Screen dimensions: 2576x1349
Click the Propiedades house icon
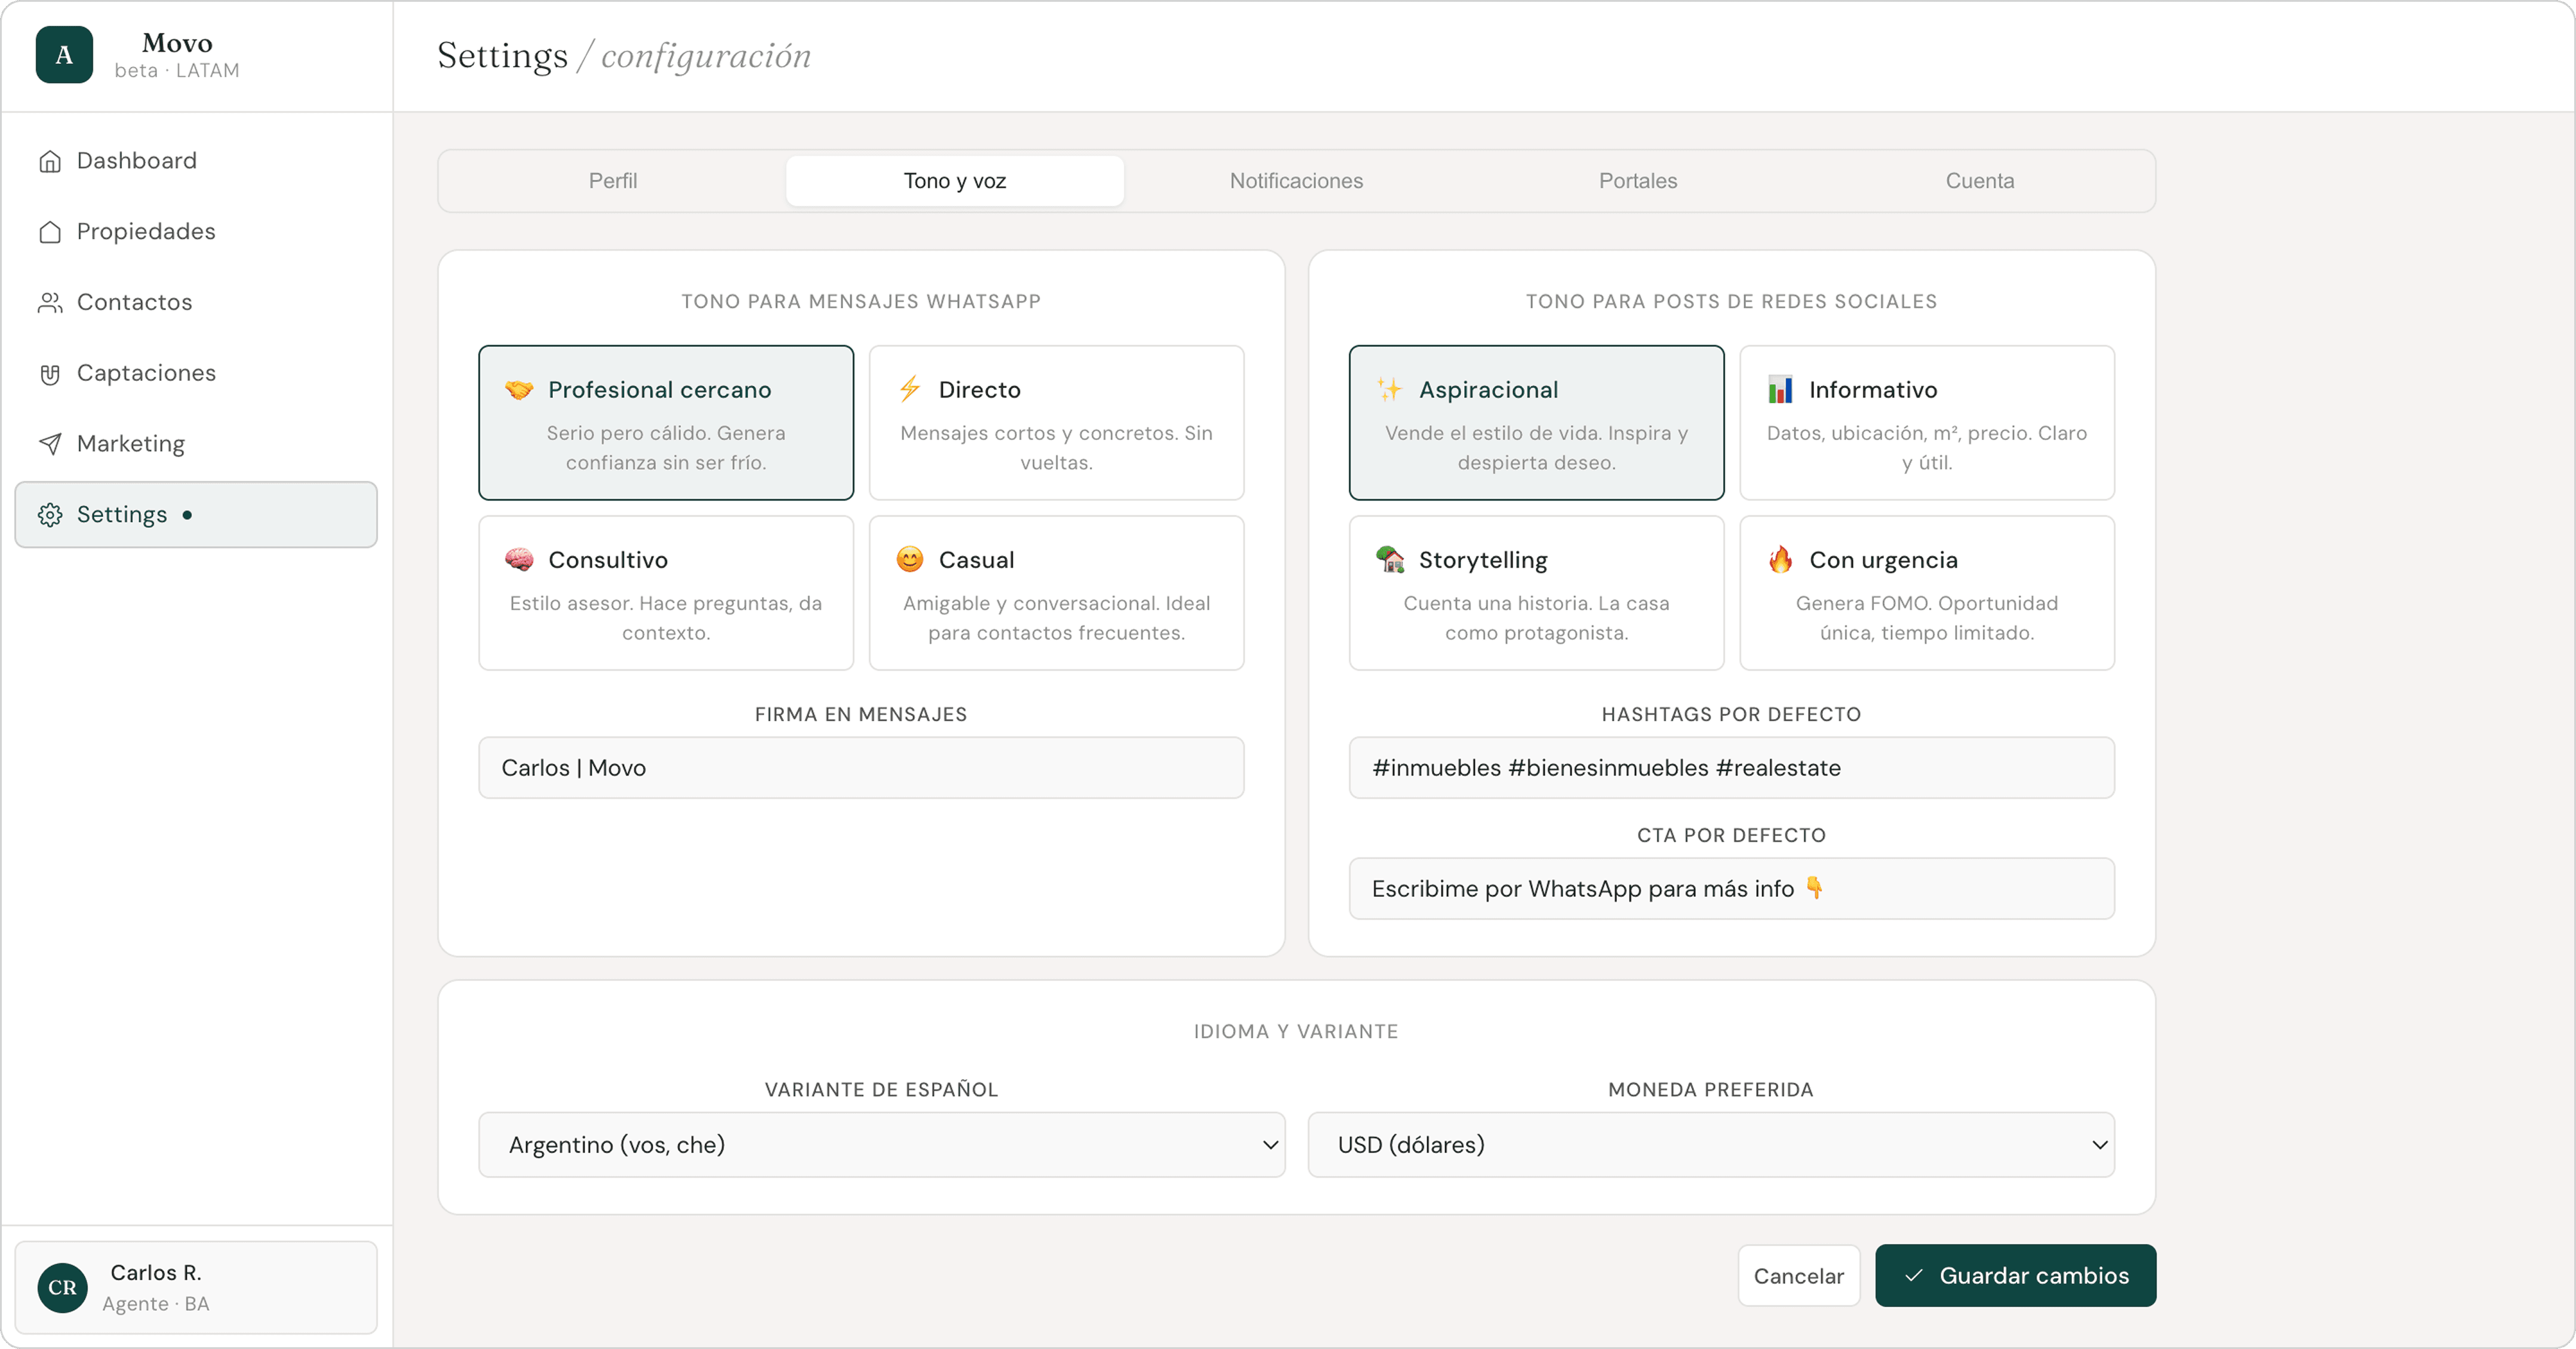[x=50, y=232]
